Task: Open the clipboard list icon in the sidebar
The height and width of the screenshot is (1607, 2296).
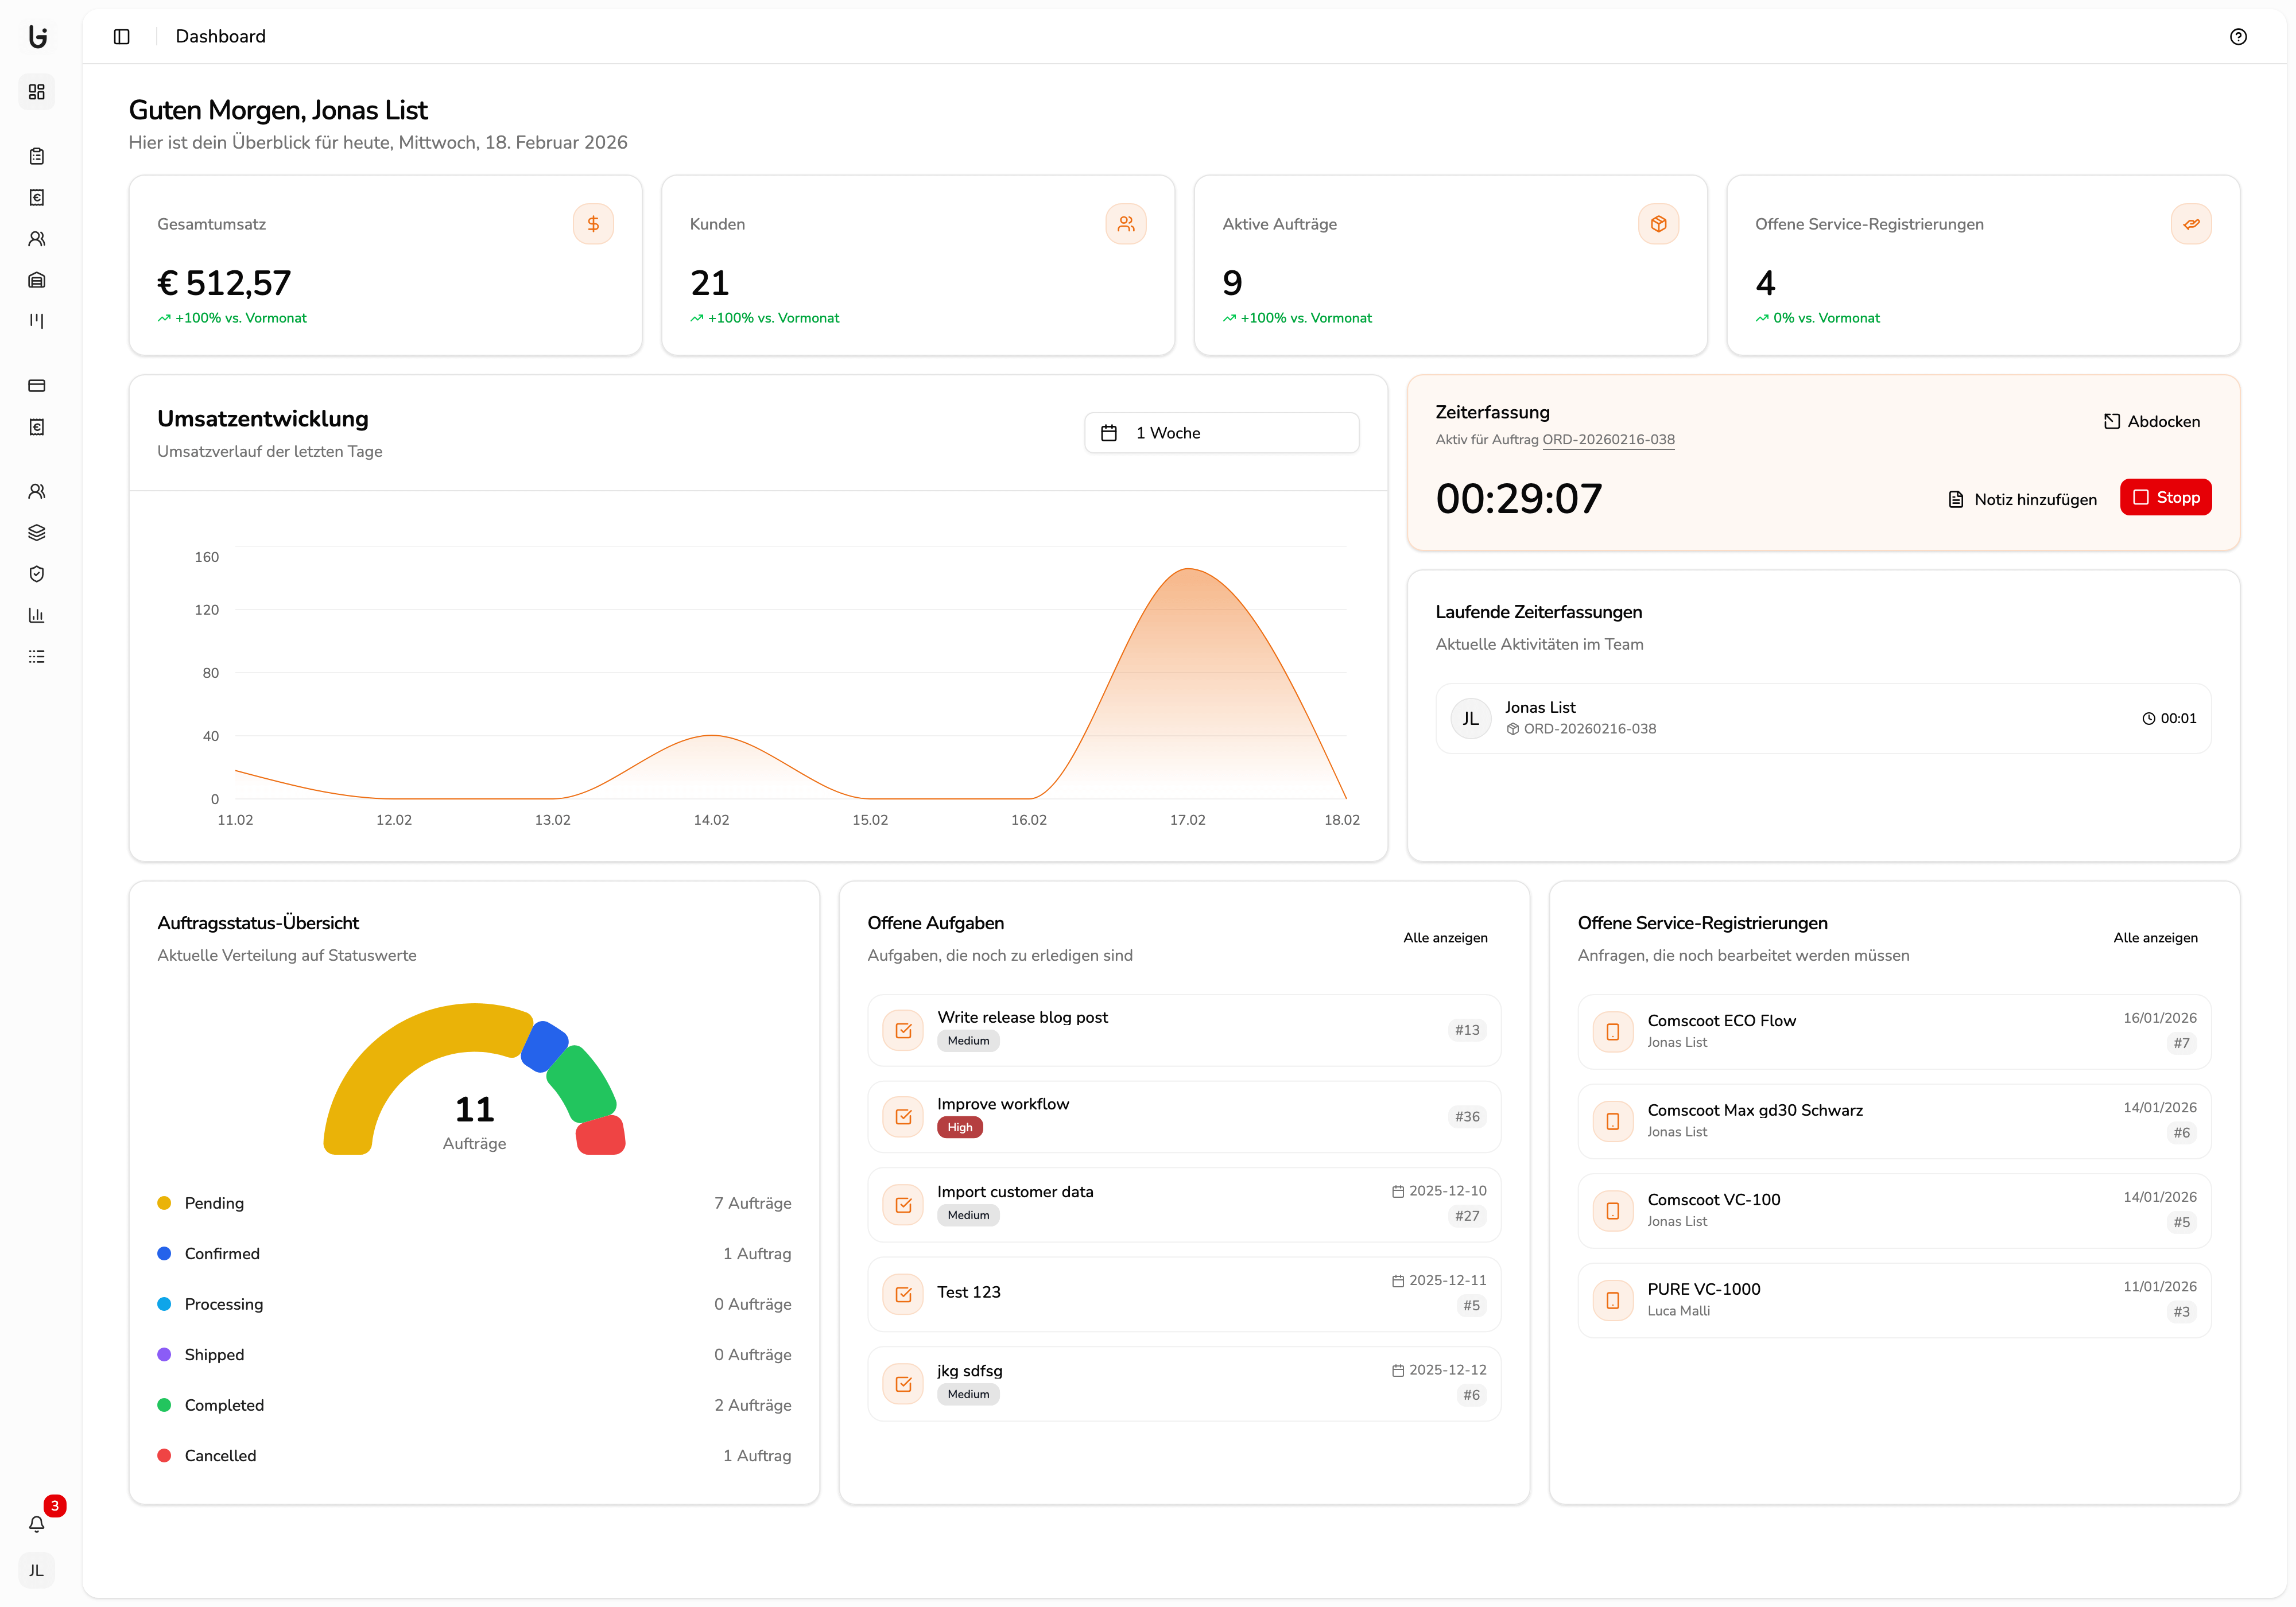Action: click(37, 156)
